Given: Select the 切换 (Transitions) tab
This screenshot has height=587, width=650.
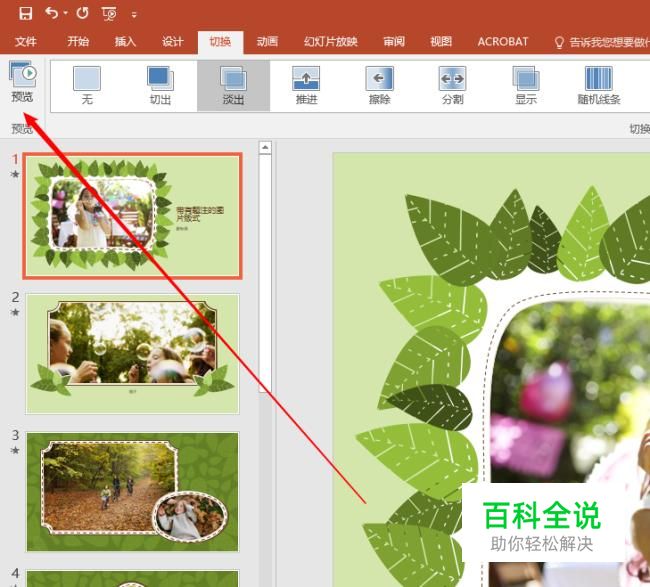Looking at the screenshot, I should pyautogui.click(x=220, y=42).
